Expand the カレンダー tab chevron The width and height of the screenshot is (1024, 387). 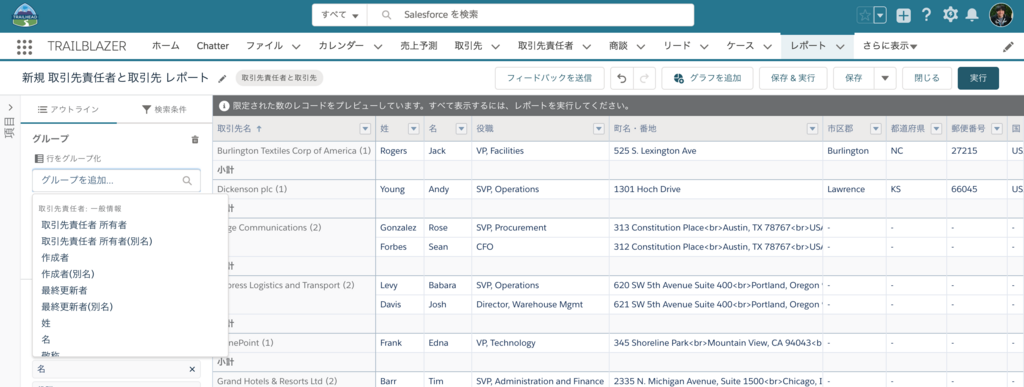(x=377, y=46)
